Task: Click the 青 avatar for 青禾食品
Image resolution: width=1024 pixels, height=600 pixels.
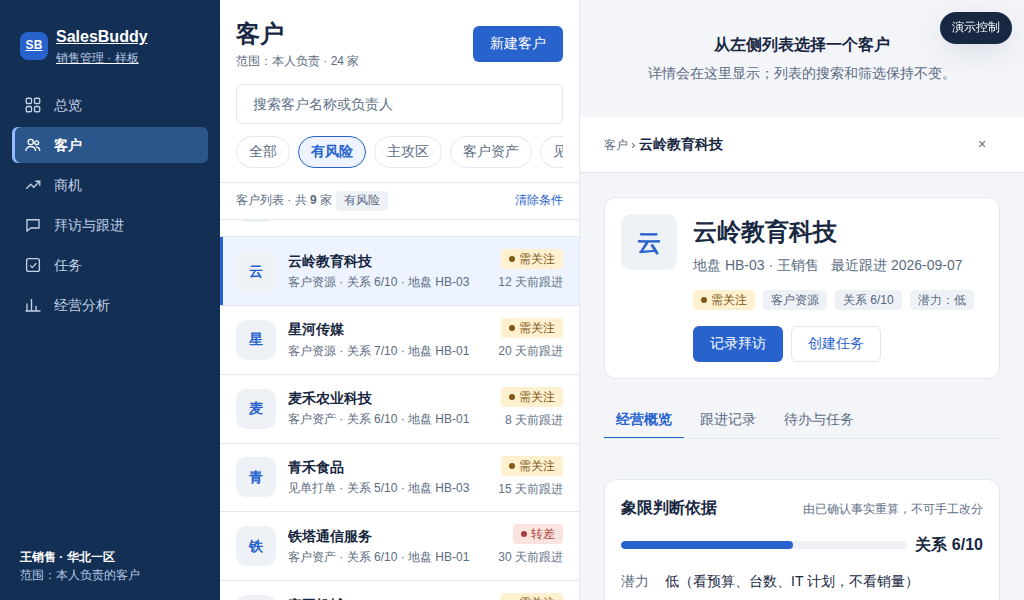Action: [256, 477]
